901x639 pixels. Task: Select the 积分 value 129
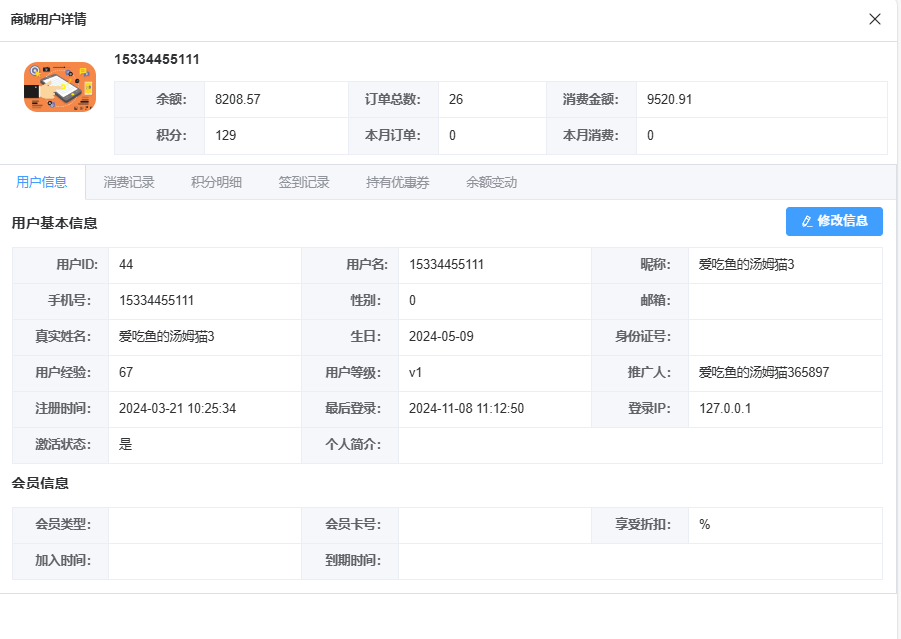pos(226,135)
